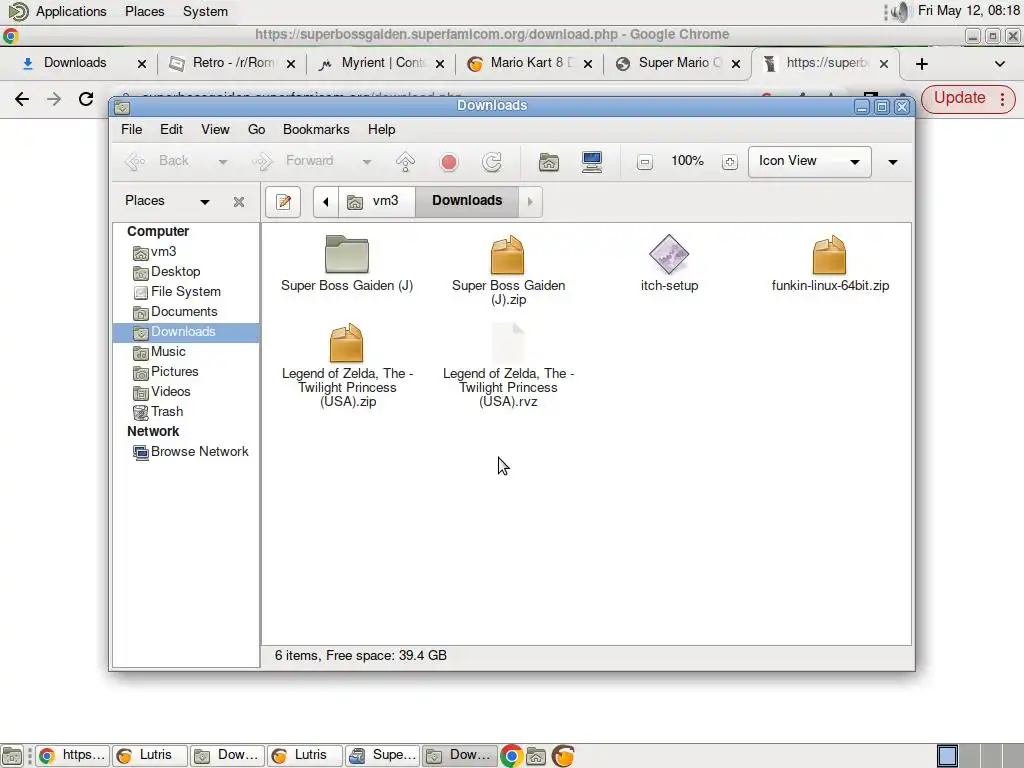Open the File menu
The width and height of the screenshot is (1024, 768).
131,129
